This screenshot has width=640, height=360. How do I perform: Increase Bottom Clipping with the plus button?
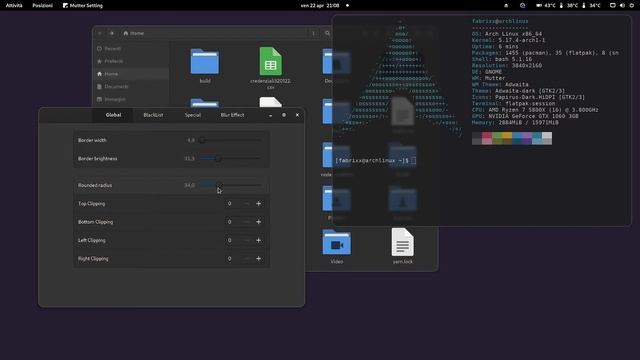(258, 222)
